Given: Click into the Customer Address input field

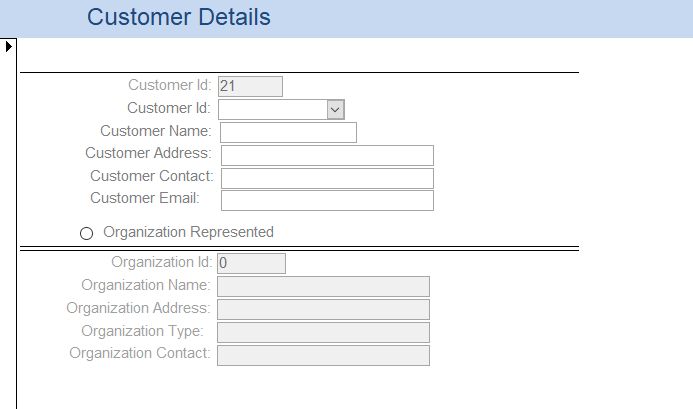Looking at the screenshot, I should 327,155.
